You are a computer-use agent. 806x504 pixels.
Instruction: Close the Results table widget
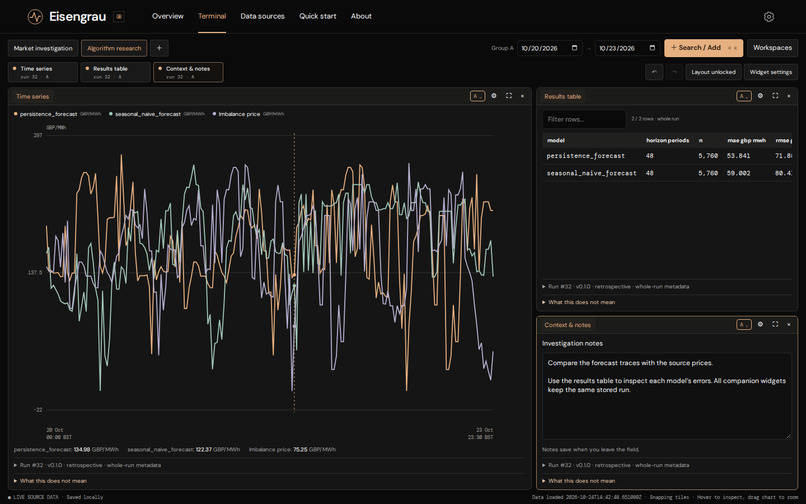point(789,96)
